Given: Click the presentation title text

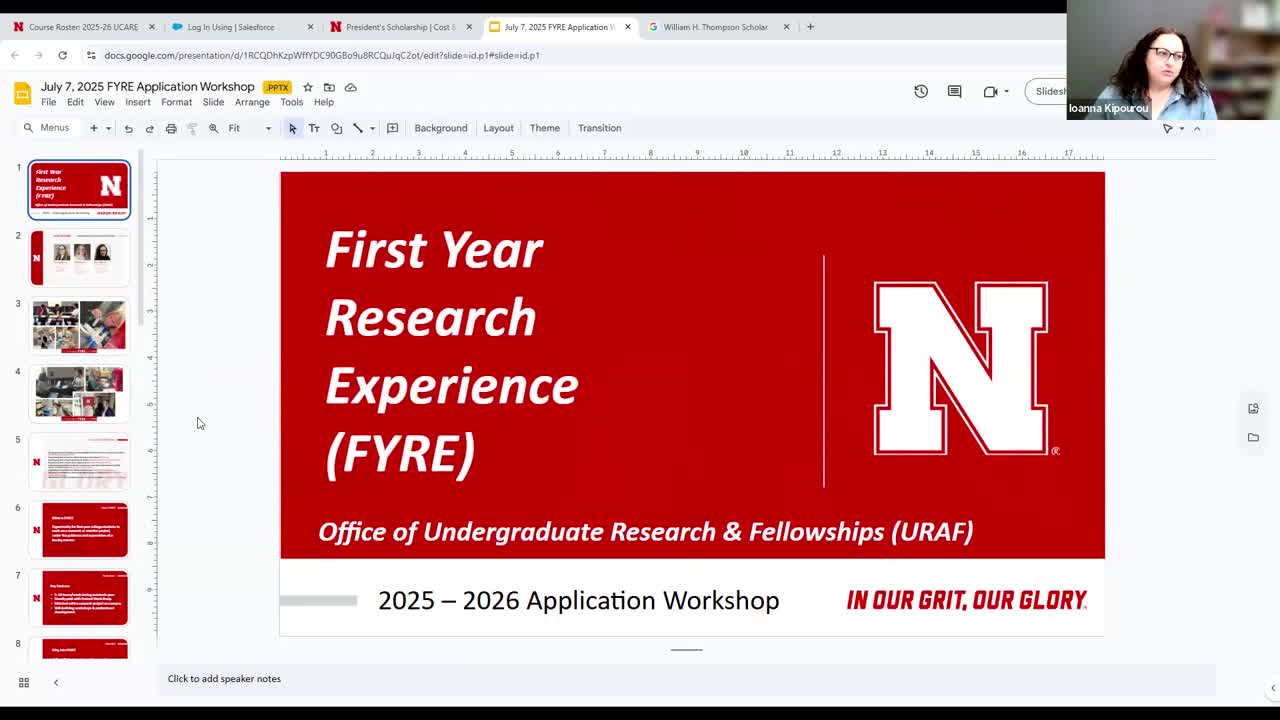Looking at the screenshot, I should pyautogui.click(x=148, y=87).
